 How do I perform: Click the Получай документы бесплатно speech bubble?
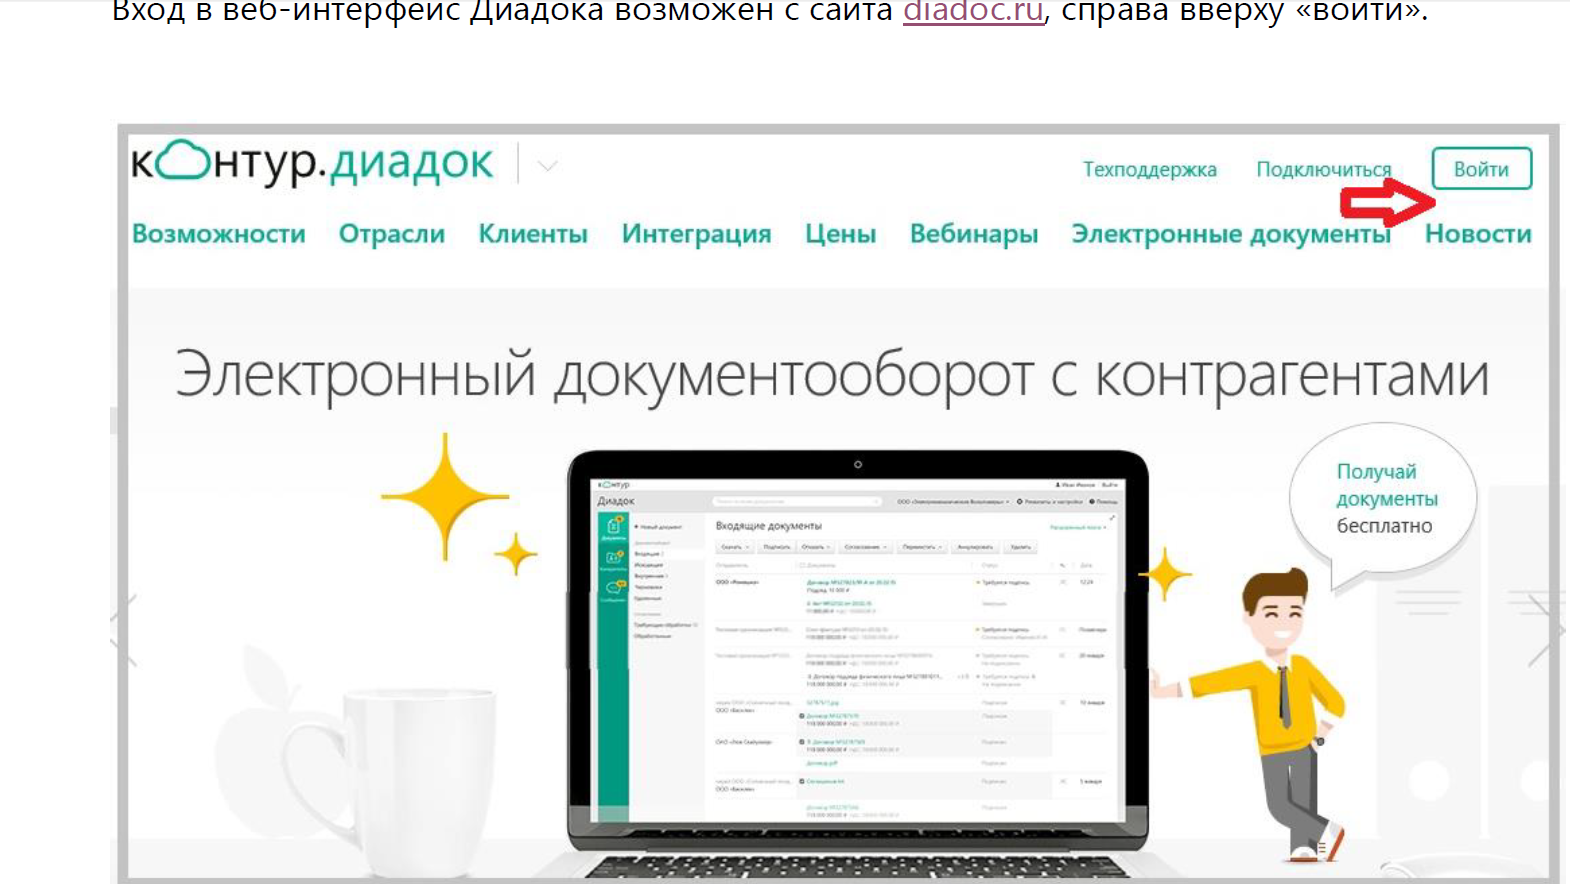pyautogui.click(x=1384, y=500)
